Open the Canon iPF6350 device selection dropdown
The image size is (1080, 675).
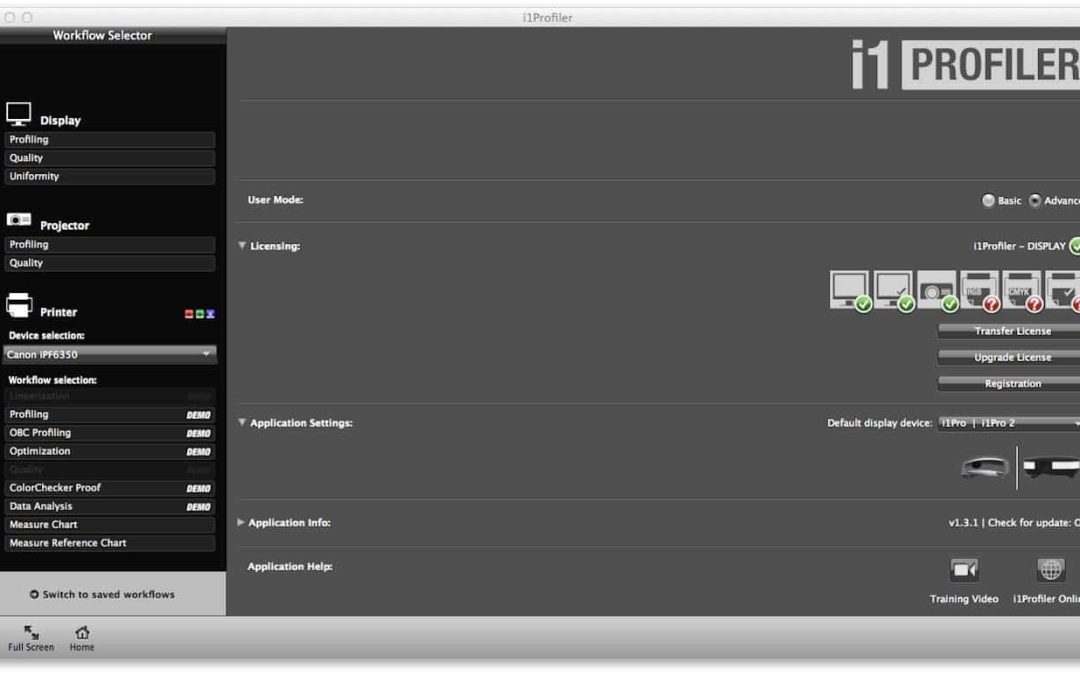(x=109, y=354)
